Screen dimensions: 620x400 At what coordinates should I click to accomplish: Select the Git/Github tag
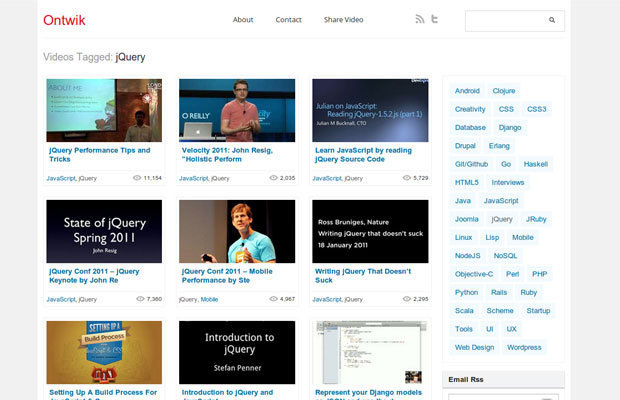[x=471, y=164]
